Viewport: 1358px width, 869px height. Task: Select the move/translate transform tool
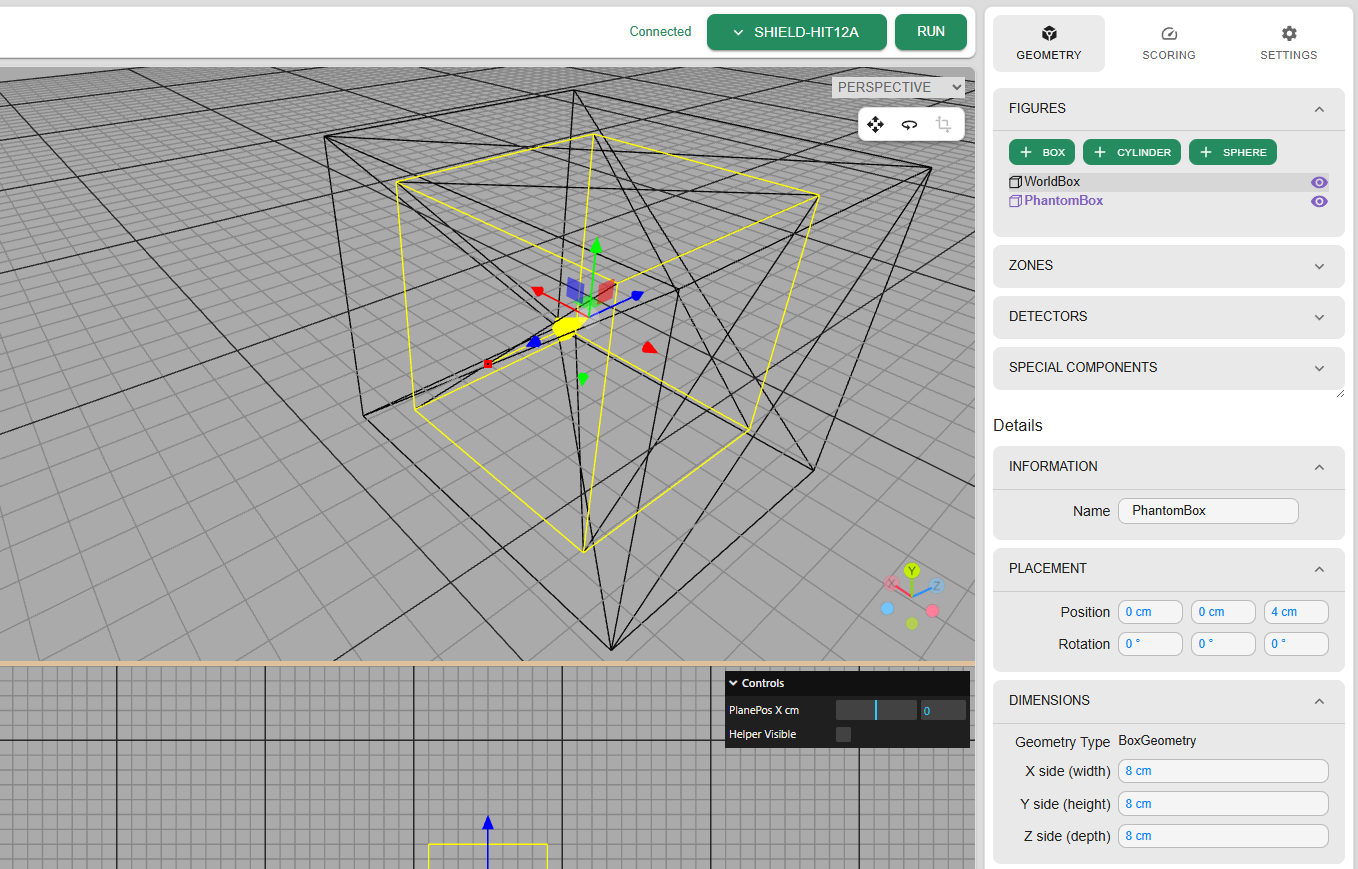[875, 124]
